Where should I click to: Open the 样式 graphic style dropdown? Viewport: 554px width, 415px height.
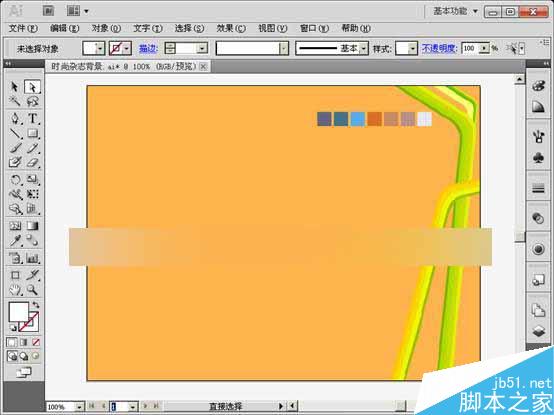(412, 49)
